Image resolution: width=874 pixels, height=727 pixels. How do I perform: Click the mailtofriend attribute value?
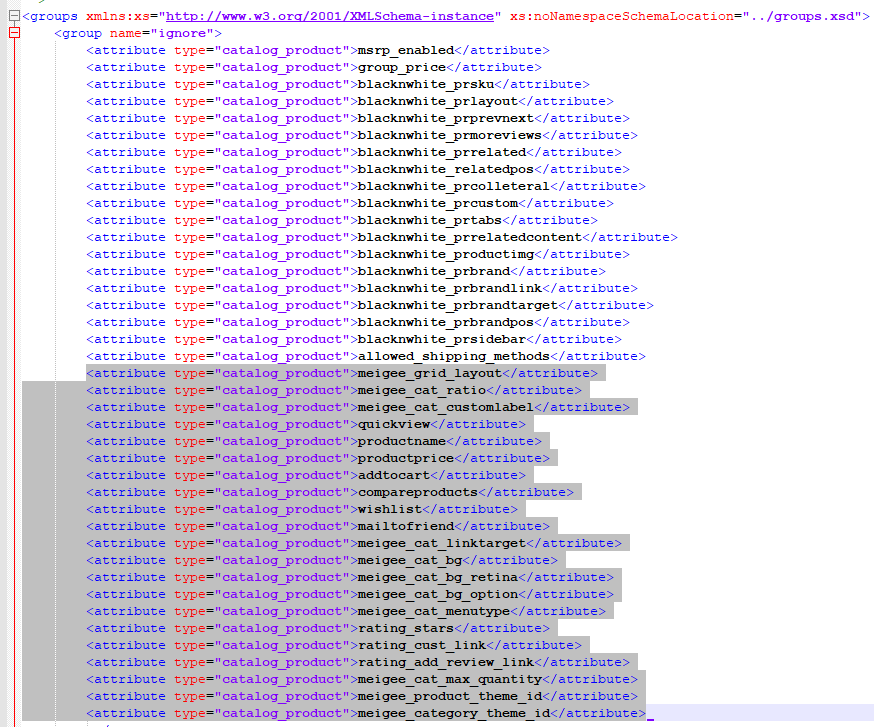(x=406, y=526)
